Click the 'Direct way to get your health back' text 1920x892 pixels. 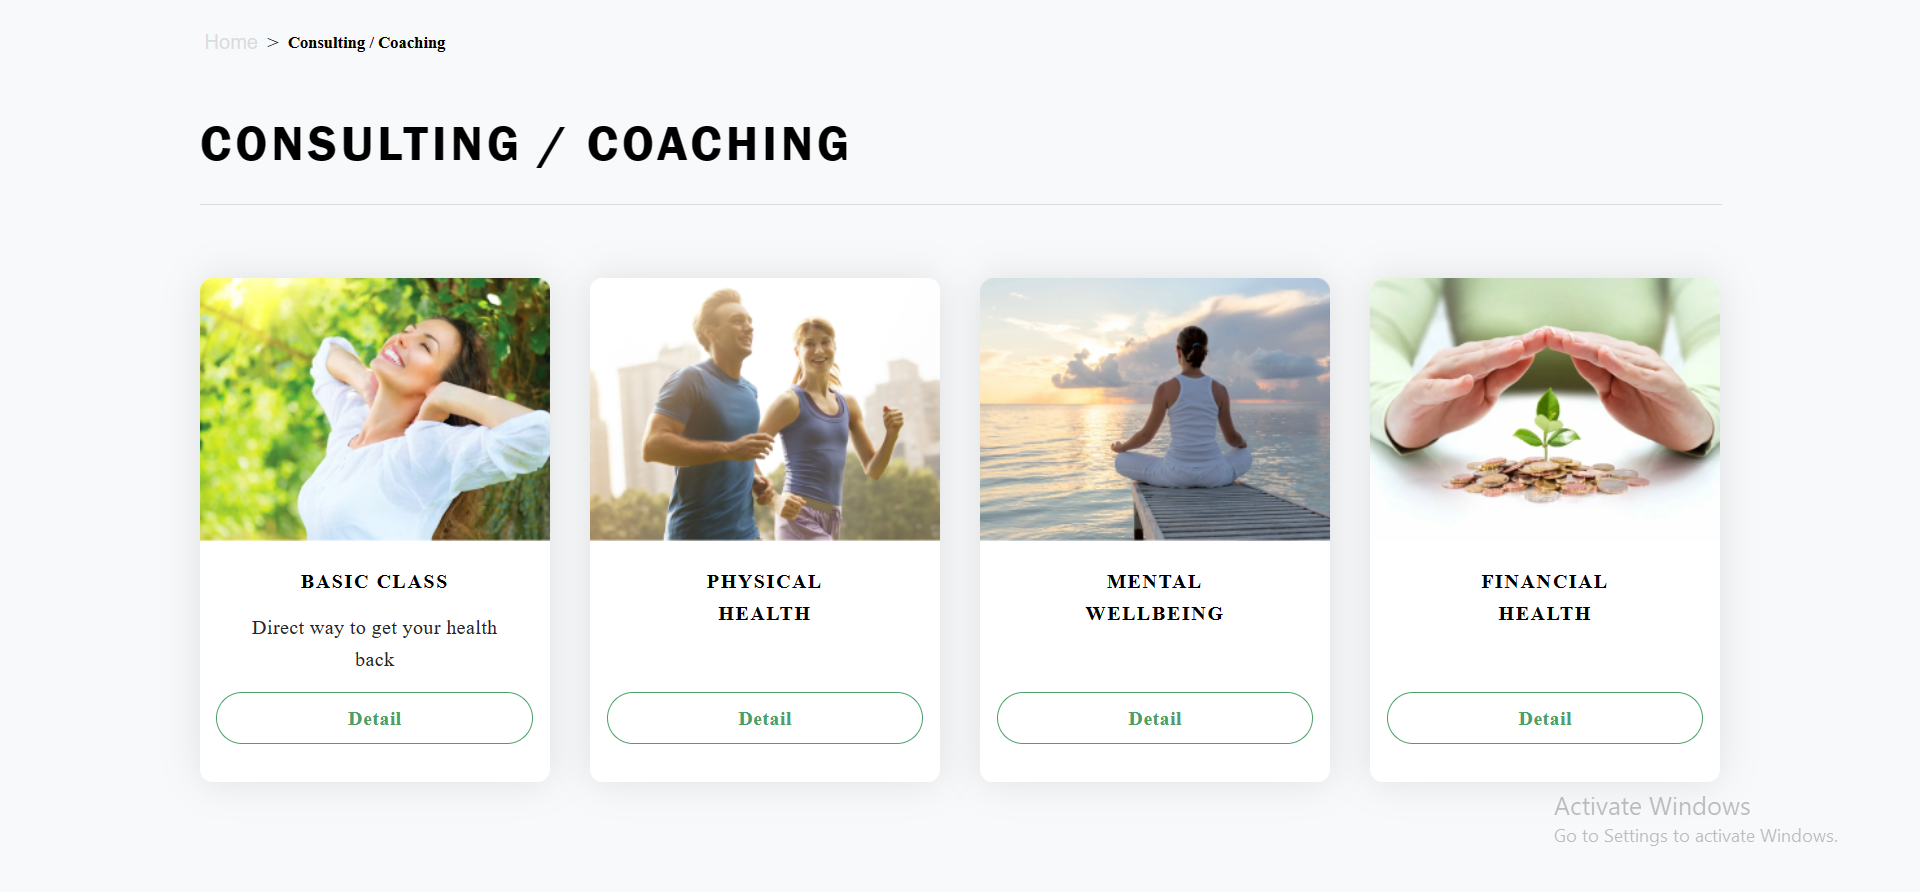coord(375,643)
